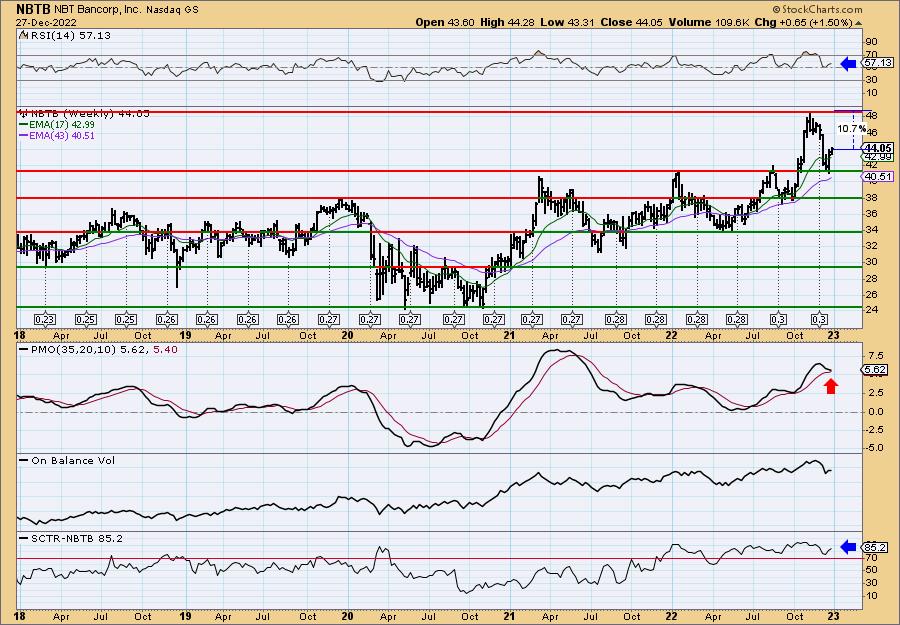
Task: Click the -5.0 label on the PMO axis
Action: [875, 448]
